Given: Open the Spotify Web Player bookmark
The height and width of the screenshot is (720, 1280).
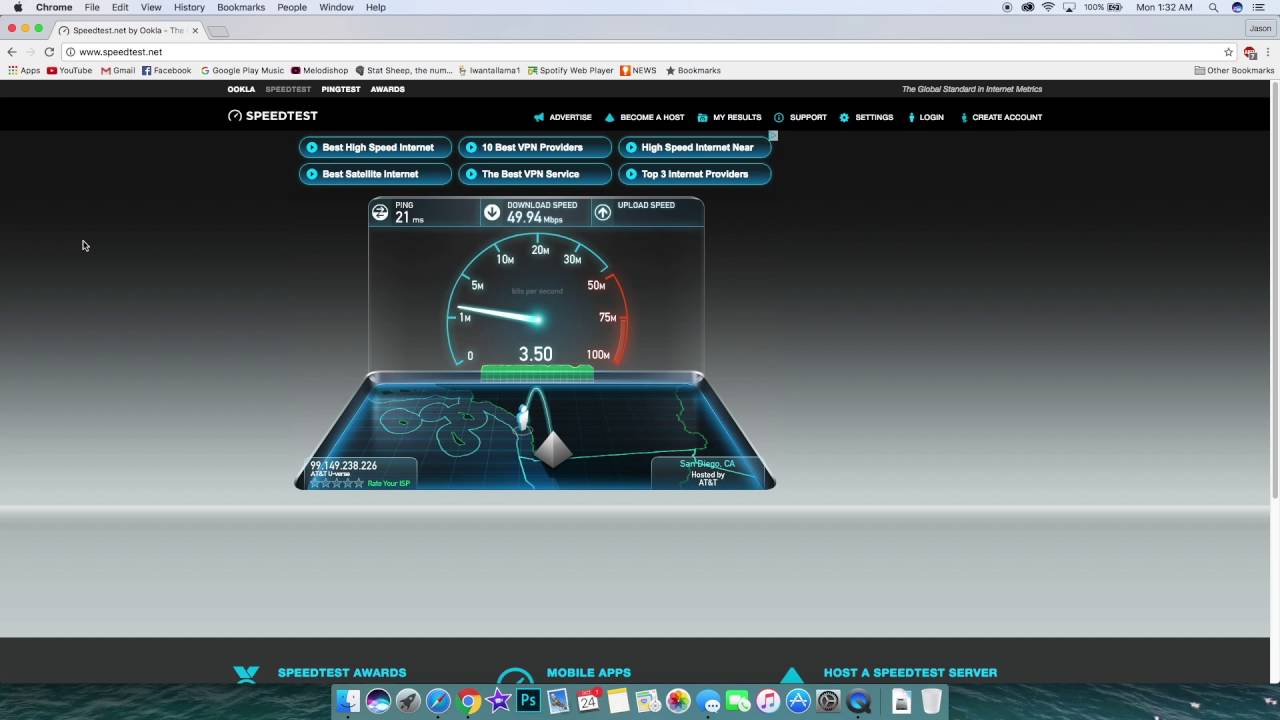Looking at the screenshot, I should click(x=571, y=71).
